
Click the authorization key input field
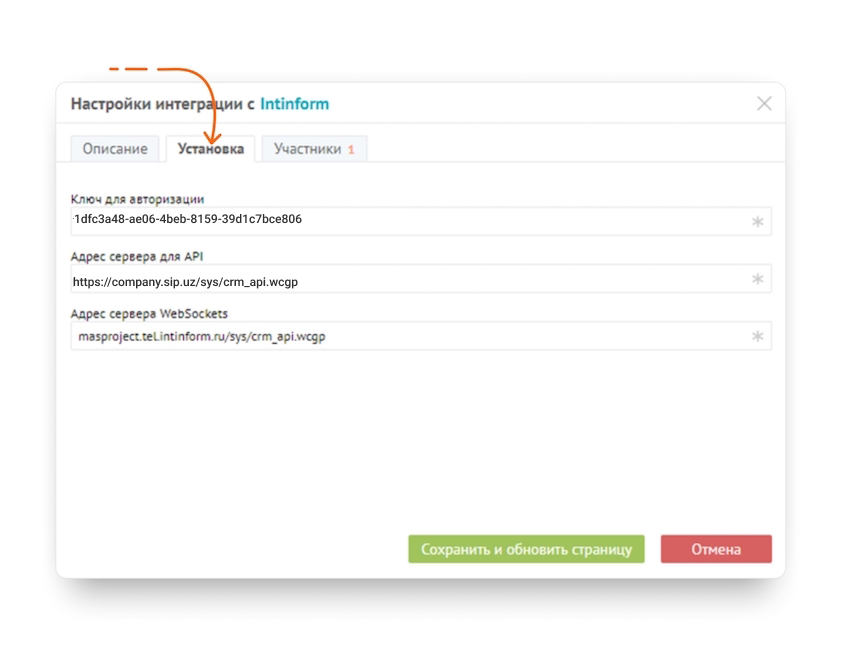coord(400,220)
